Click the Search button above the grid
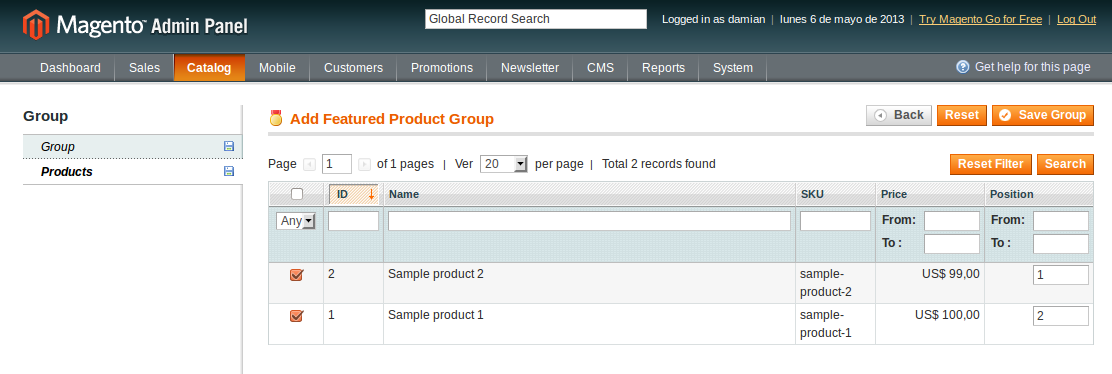This screenshot has height=374, width=1112. [1065, 164]
